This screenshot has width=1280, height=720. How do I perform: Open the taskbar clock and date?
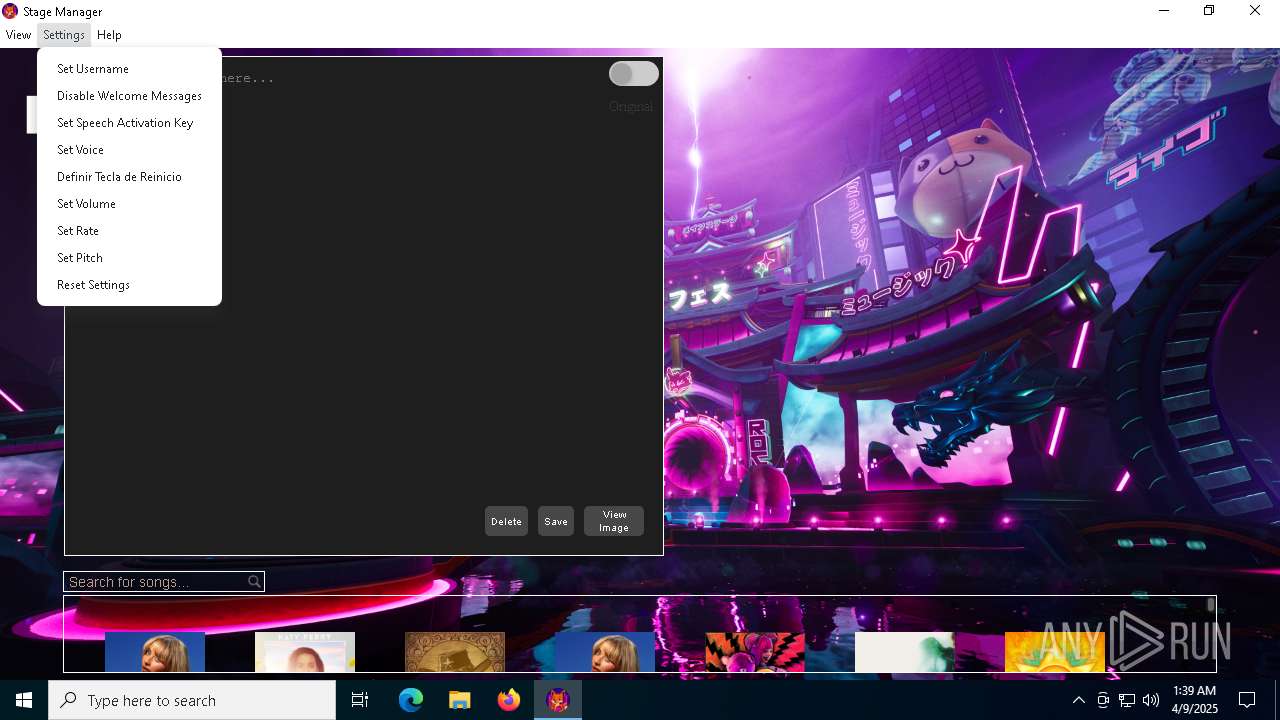1194,700
